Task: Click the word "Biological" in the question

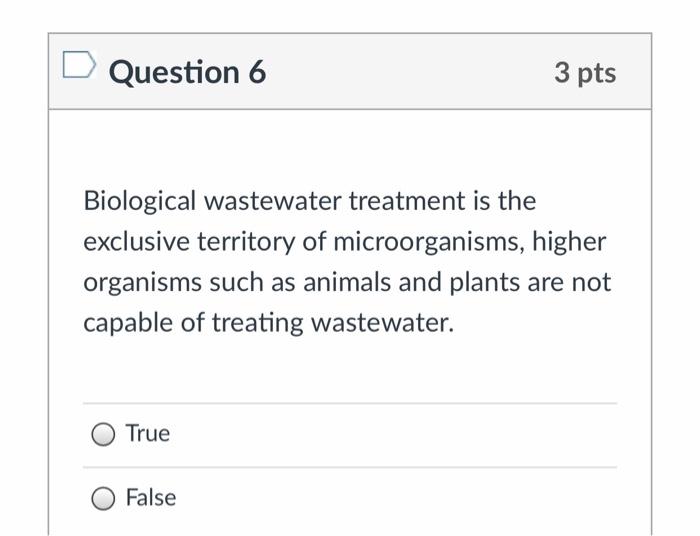Action: click(x=141, y=201)
